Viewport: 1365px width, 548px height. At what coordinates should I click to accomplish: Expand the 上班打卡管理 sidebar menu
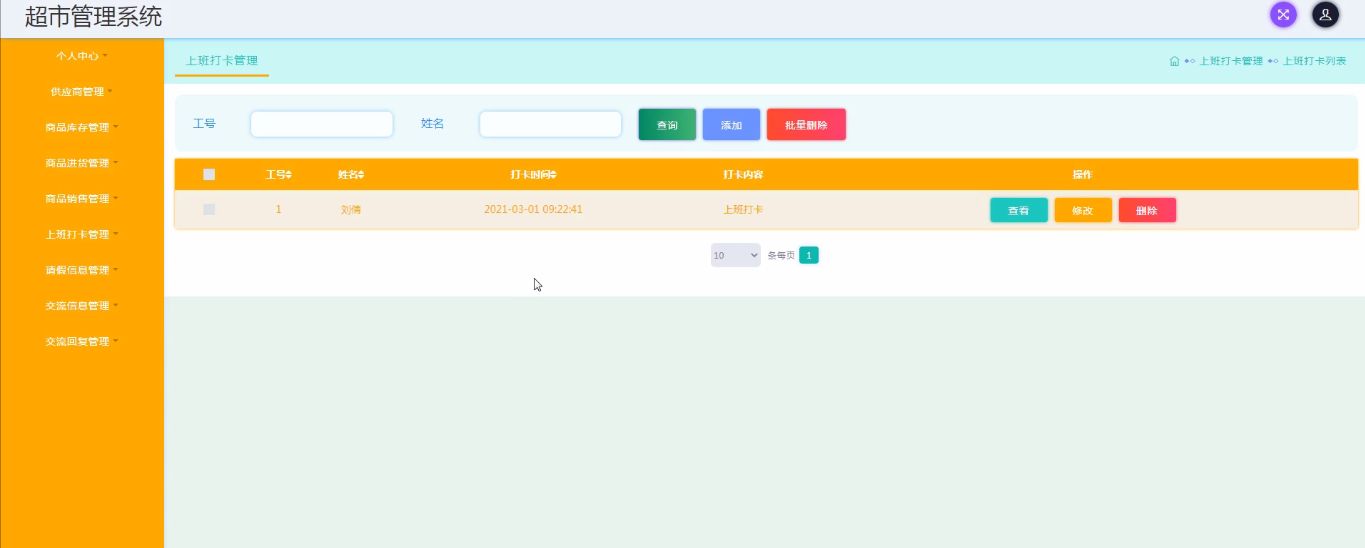click(x=82, y=235)
